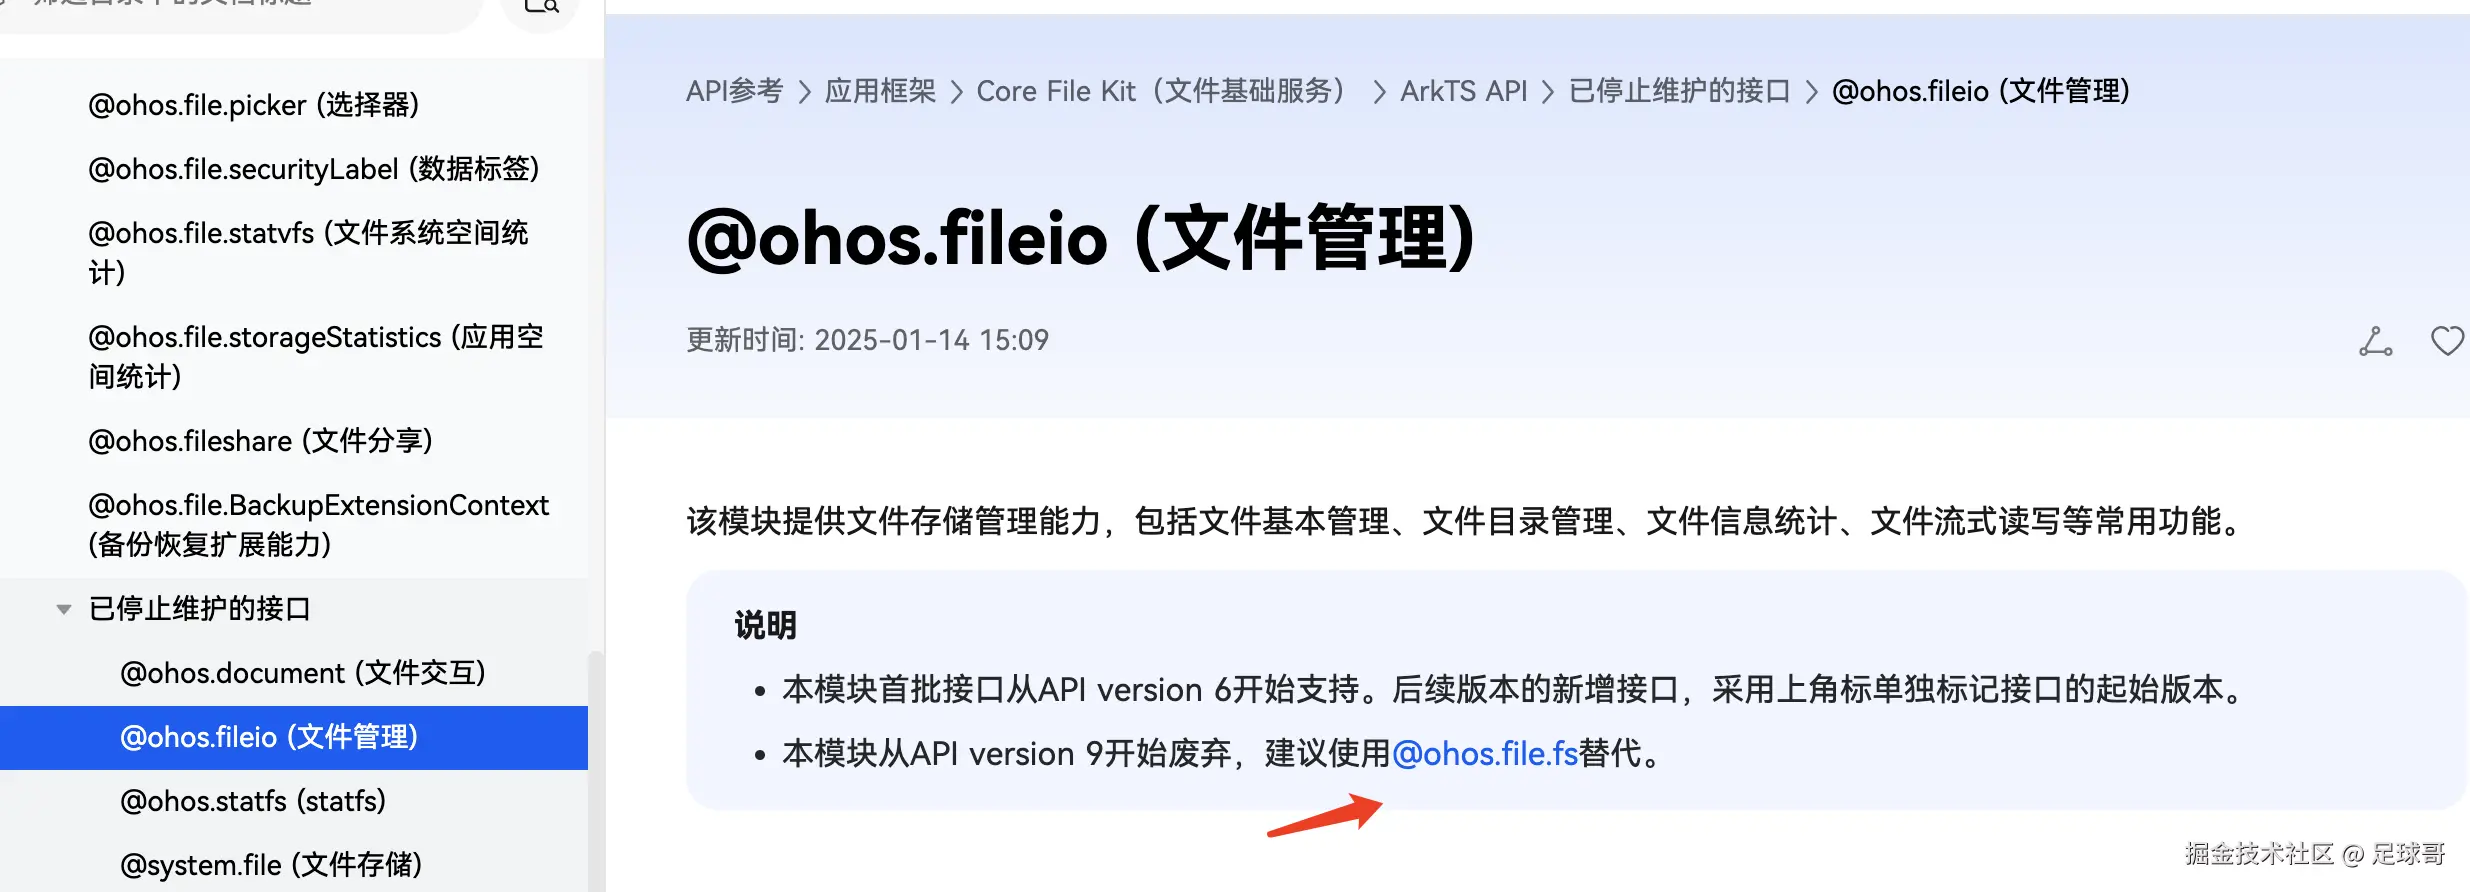This screenshot has height=892, width=2470.
Task: Select @system.file (文件存储) entry
Action: (x=271, y=865)
